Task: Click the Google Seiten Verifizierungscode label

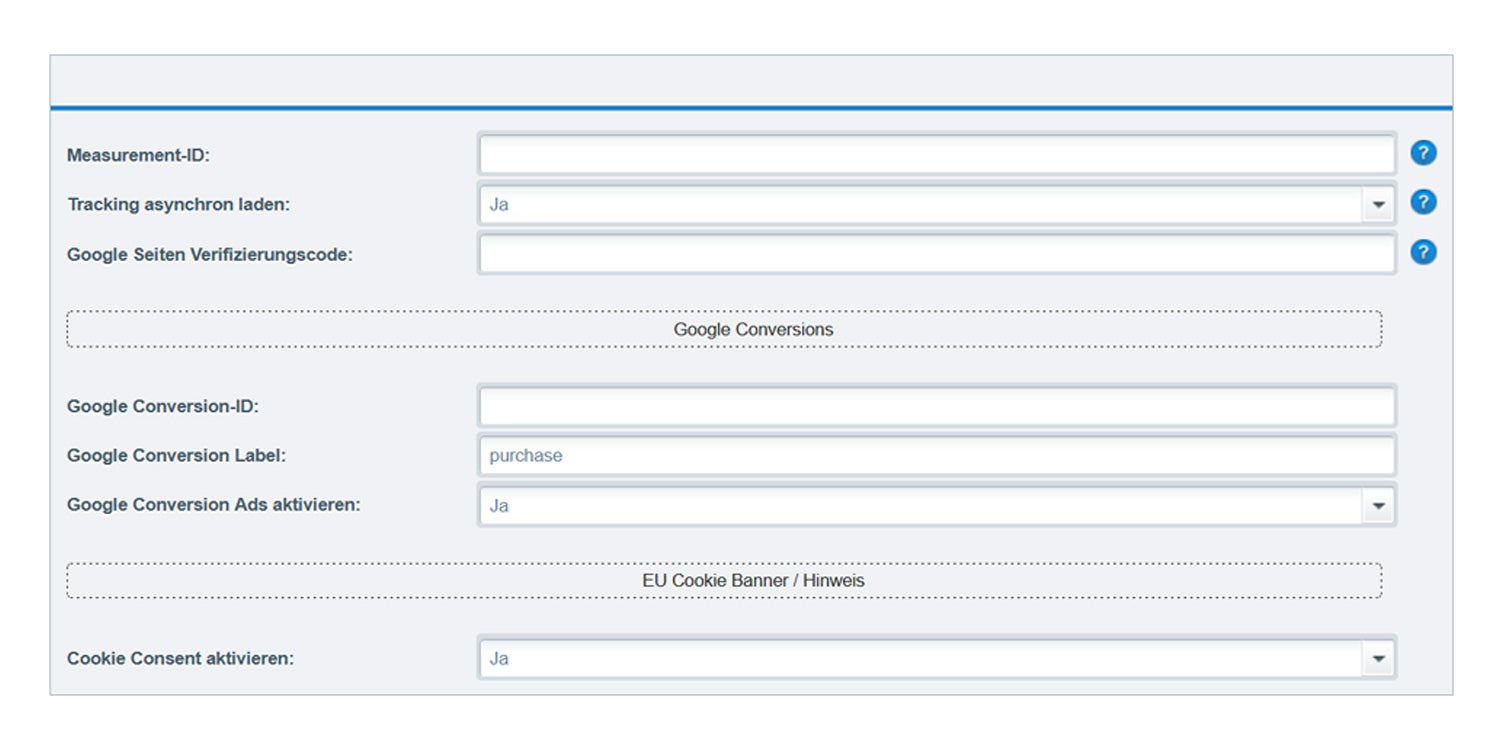Action: [x=210, y=254]
